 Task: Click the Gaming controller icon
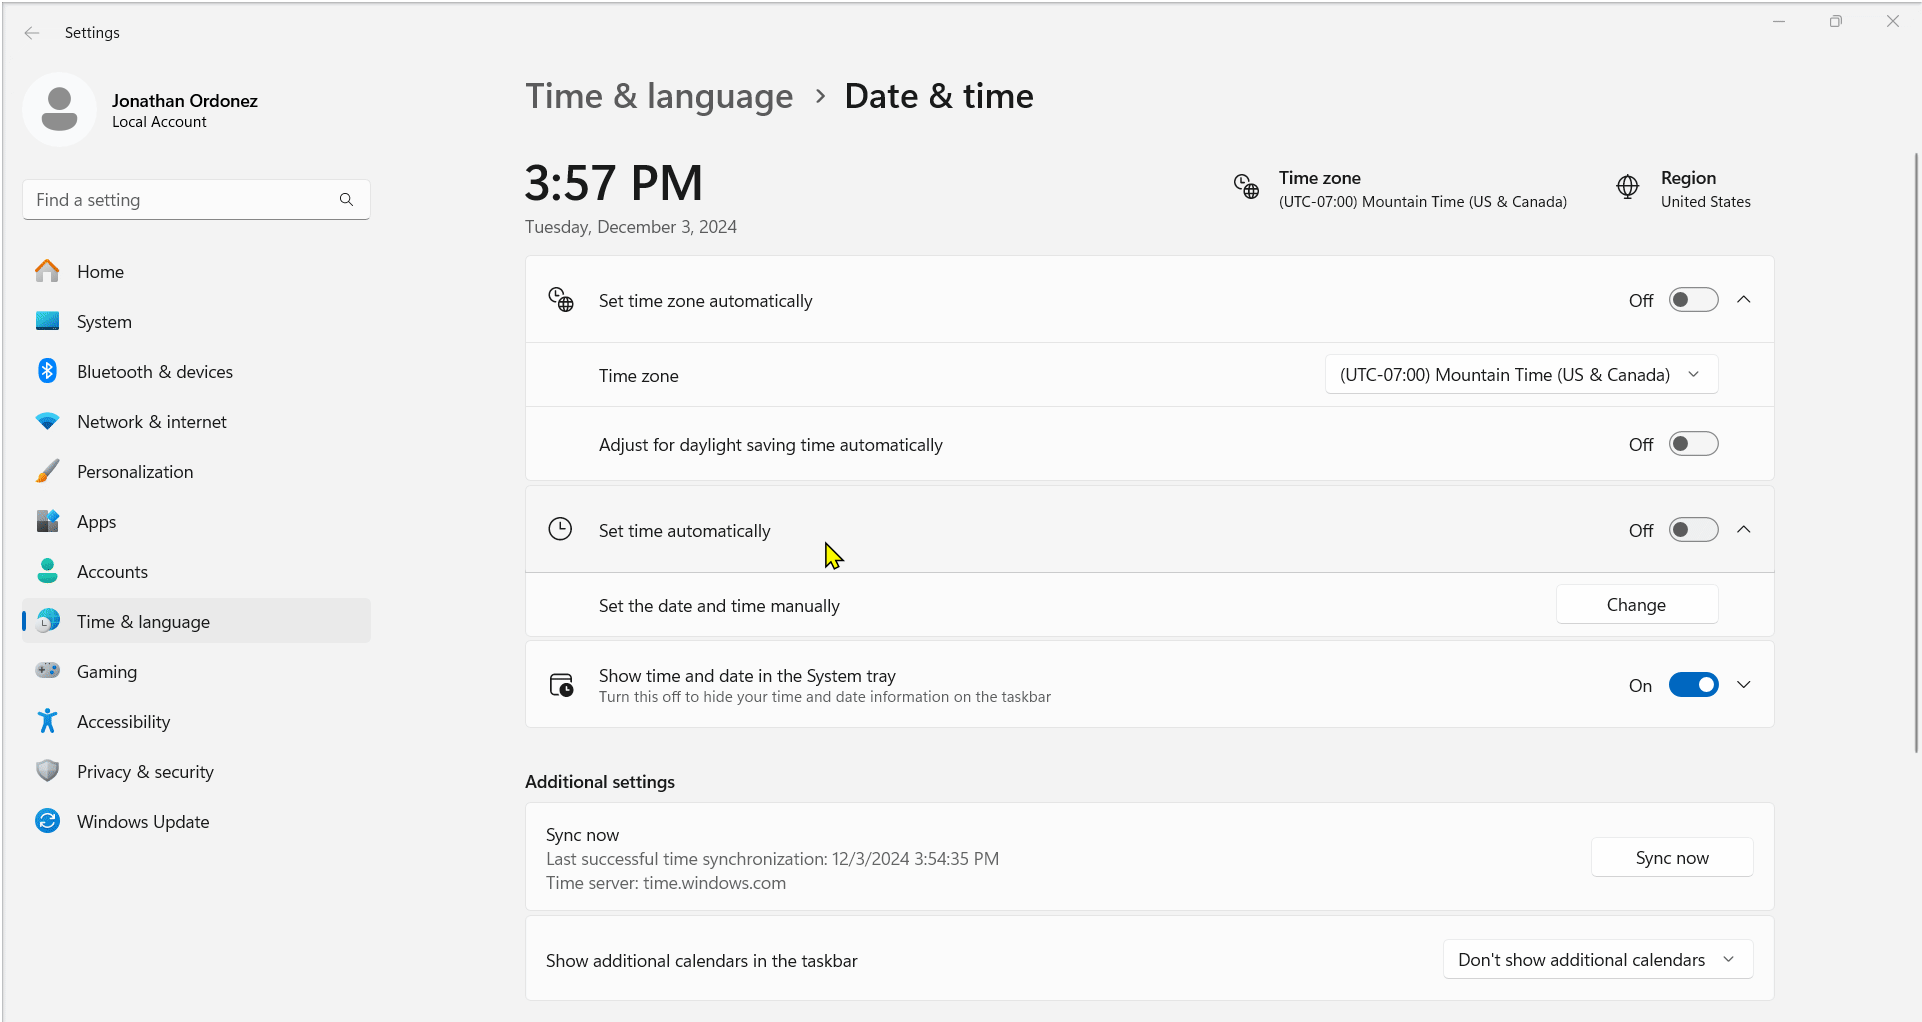pyautogui.click(x=47, y=671)
